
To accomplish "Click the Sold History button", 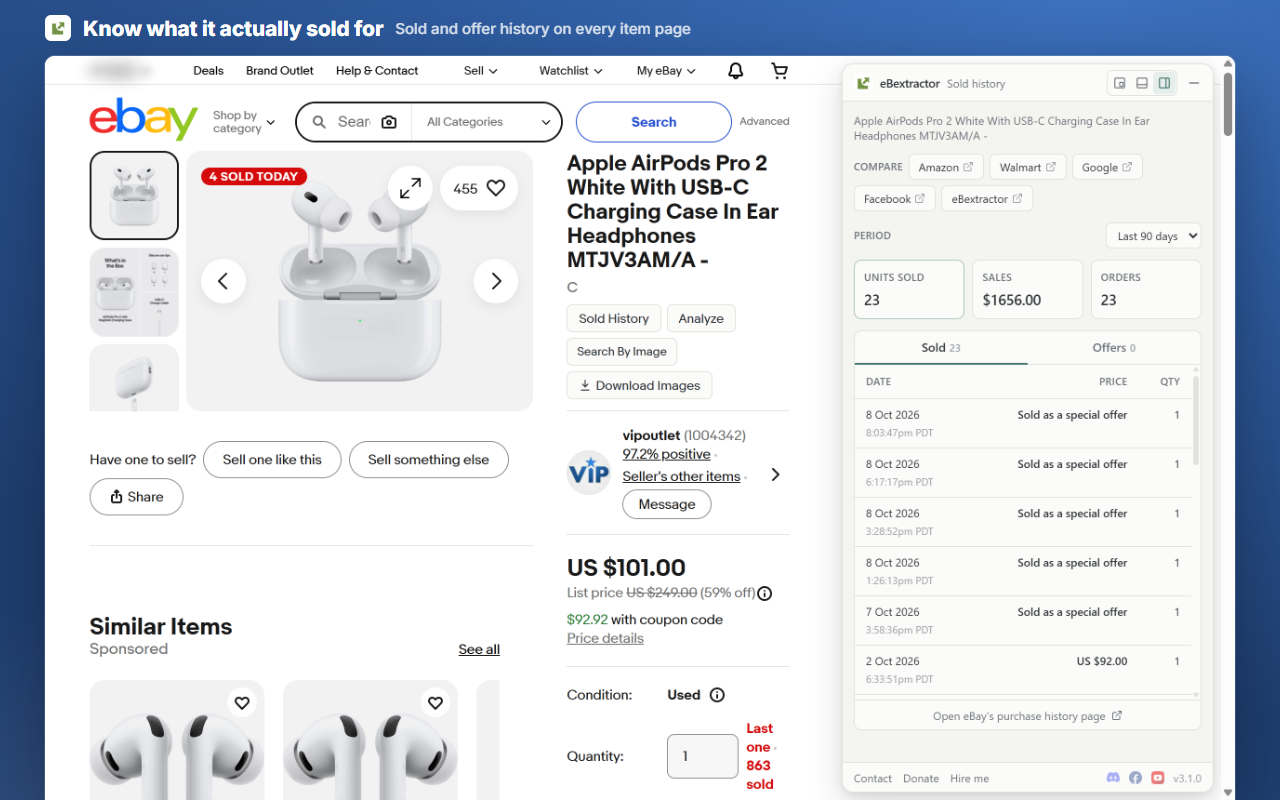I will [x=614, y=319].
